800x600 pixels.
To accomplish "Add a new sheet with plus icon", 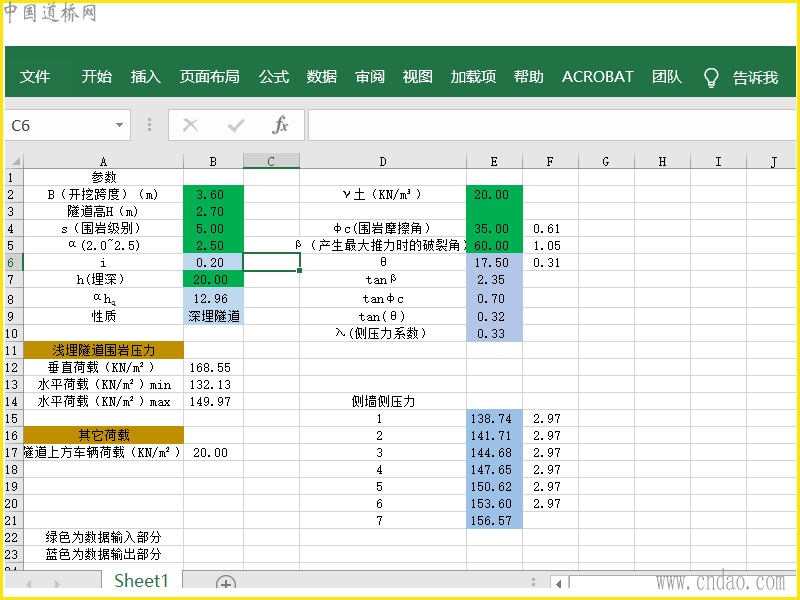I will [x=226, y=583].
